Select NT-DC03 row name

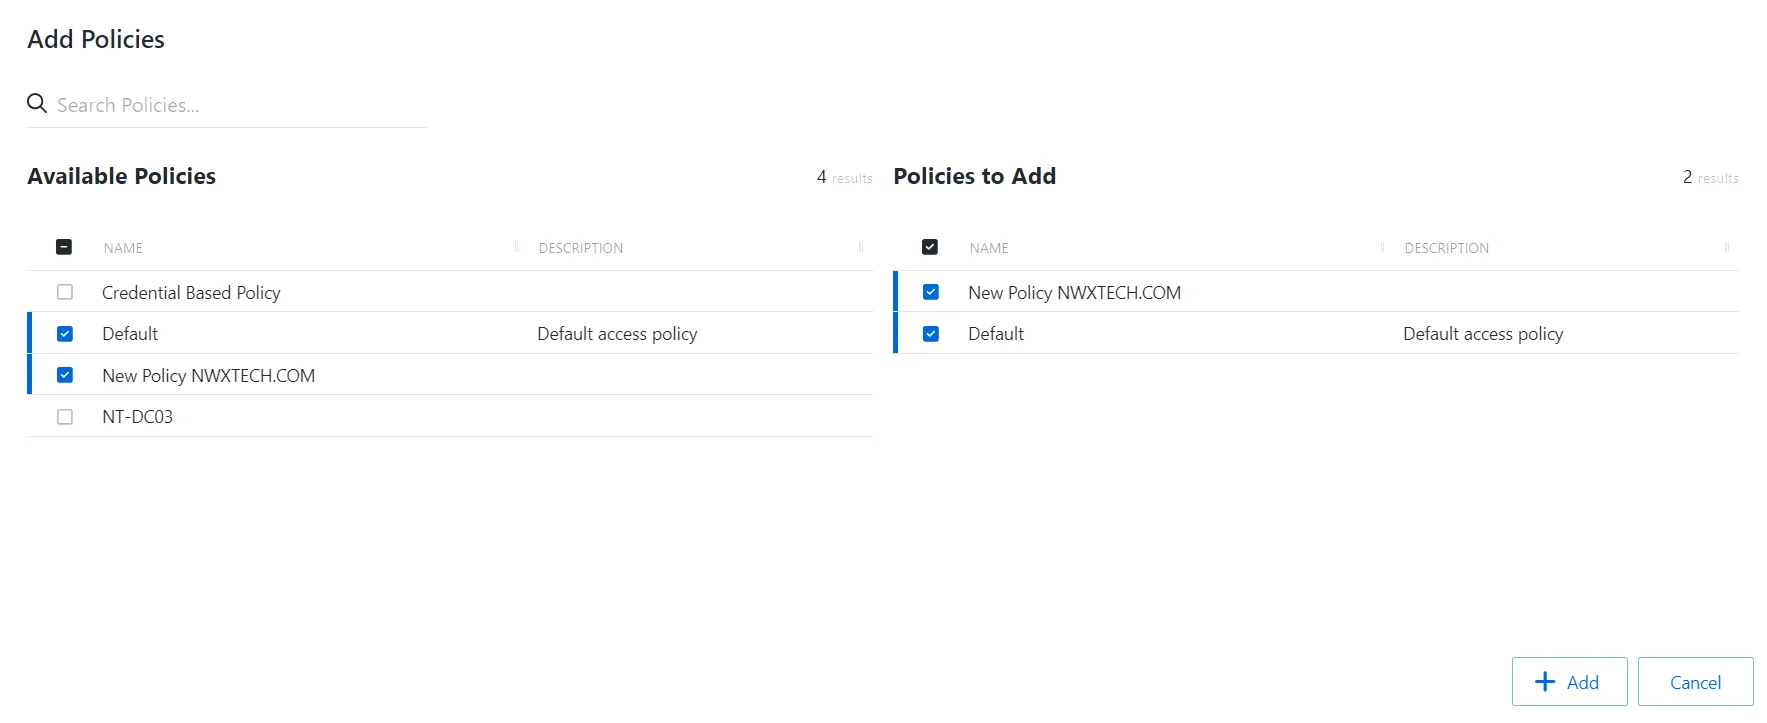point(137,417)
